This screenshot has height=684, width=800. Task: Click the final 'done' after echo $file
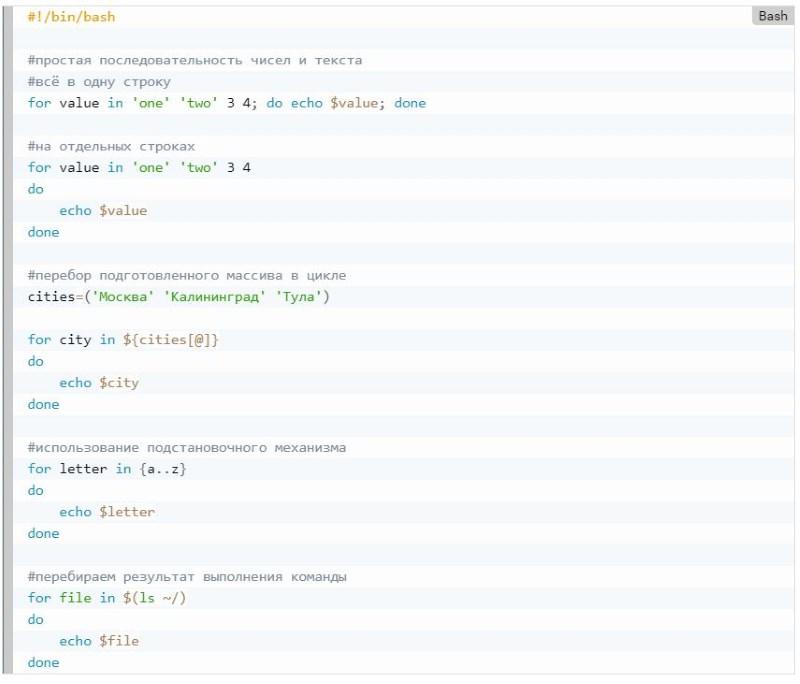click(43, 663)
